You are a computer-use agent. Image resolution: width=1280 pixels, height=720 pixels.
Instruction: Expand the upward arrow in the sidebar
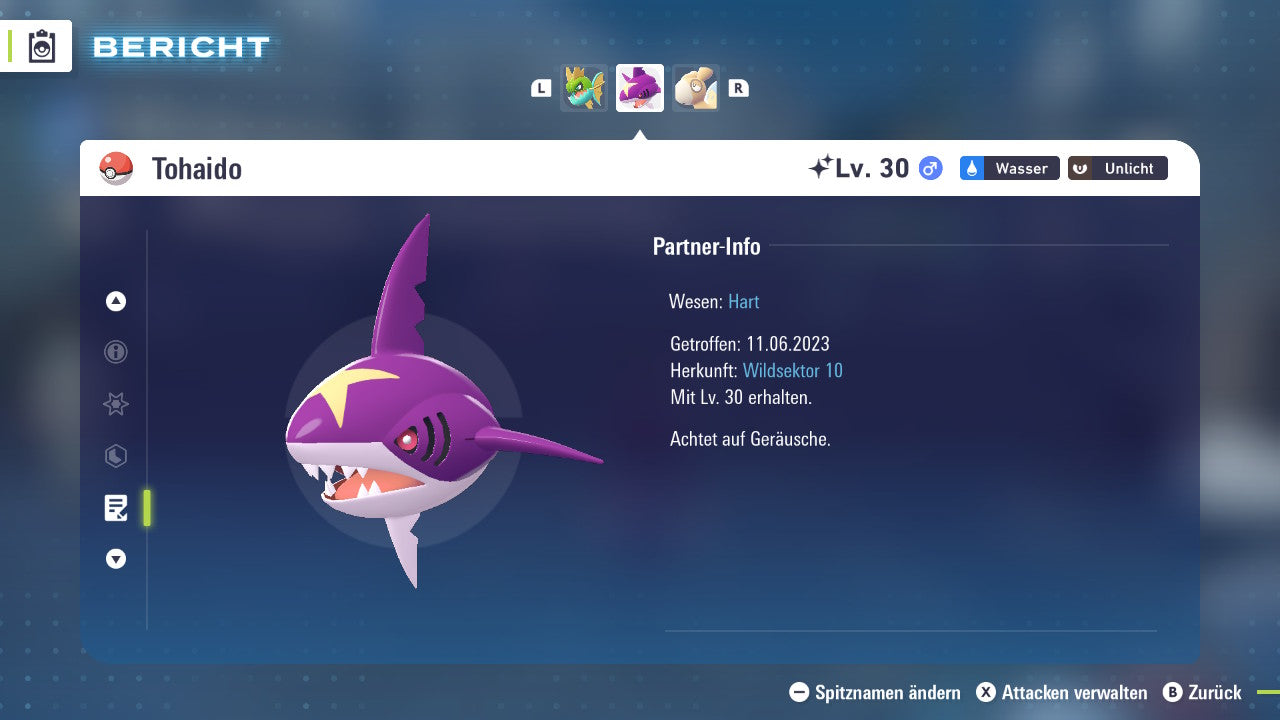click(x=115, y=301)
